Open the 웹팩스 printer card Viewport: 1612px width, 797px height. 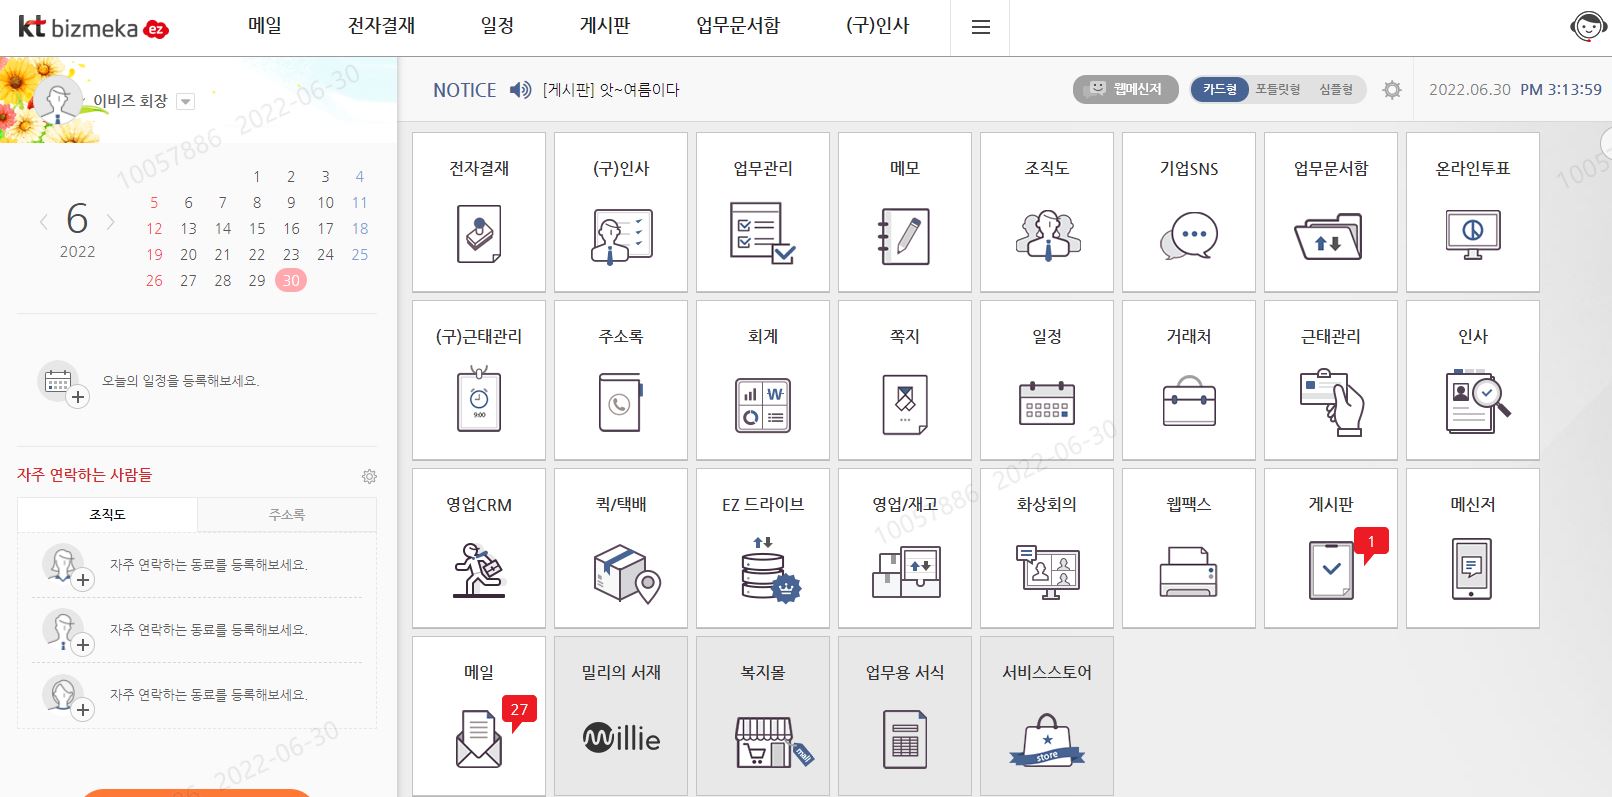(x=1189, y=568)
